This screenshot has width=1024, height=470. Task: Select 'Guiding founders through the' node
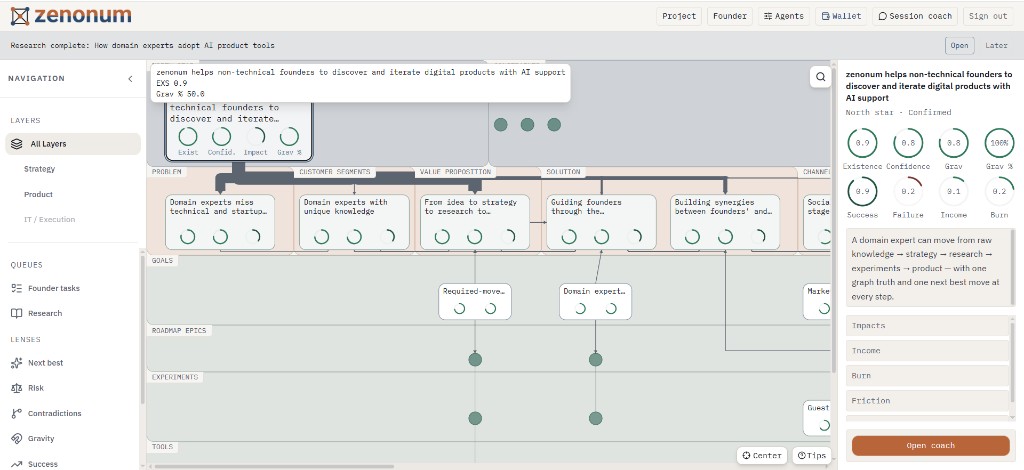(601, 222)
